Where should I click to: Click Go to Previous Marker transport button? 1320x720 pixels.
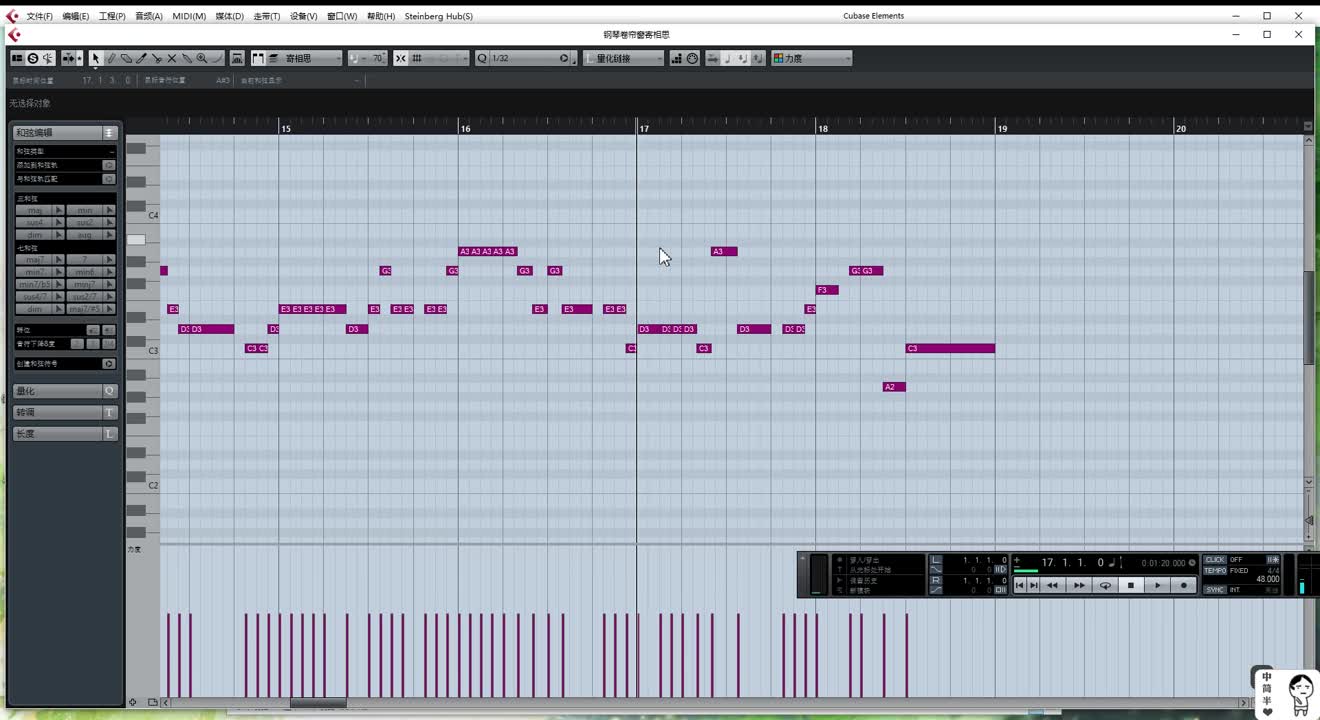tap(1020, 585)
